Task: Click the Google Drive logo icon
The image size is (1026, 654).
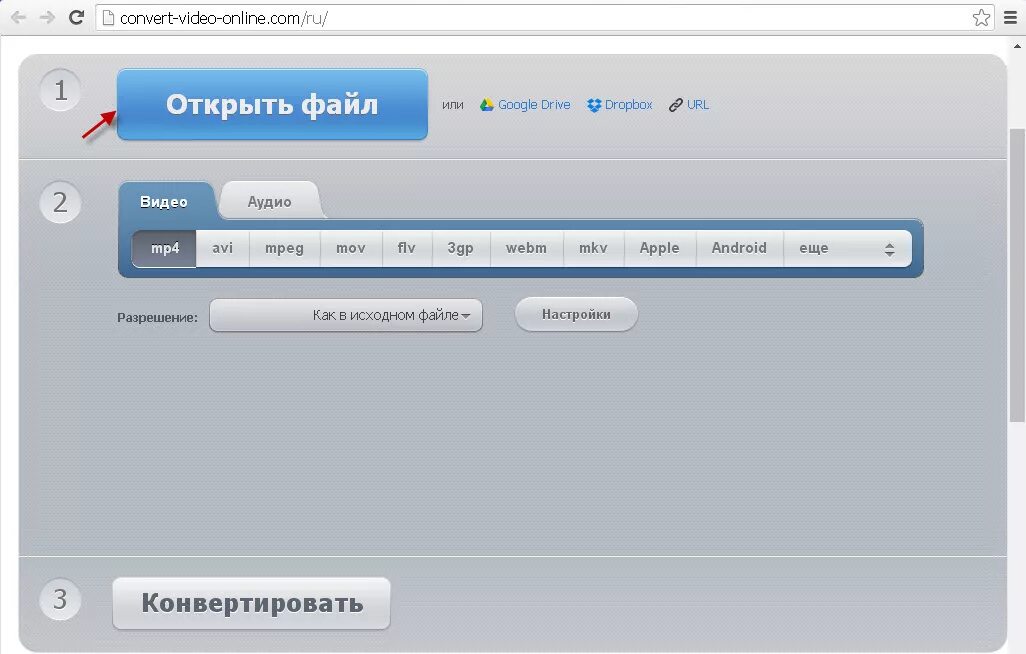Action: click(487, 105)
